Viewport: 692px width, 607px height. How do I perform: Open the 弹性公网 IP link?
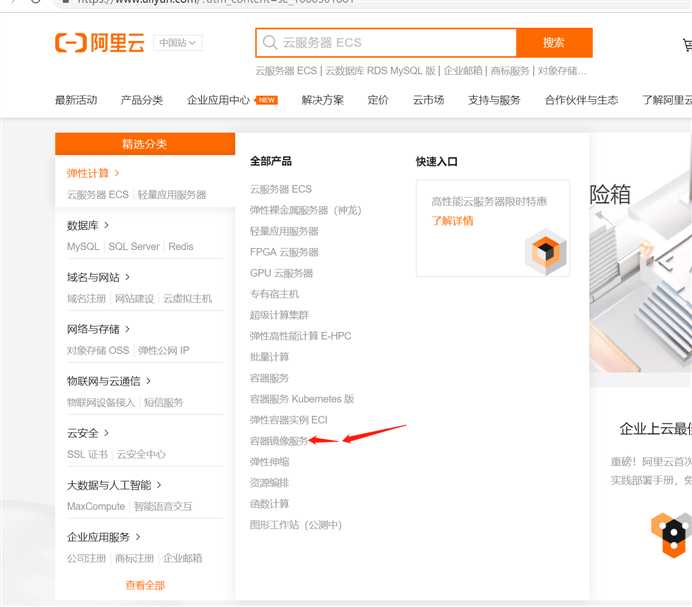pyautogui.click(x=164, y=351)
